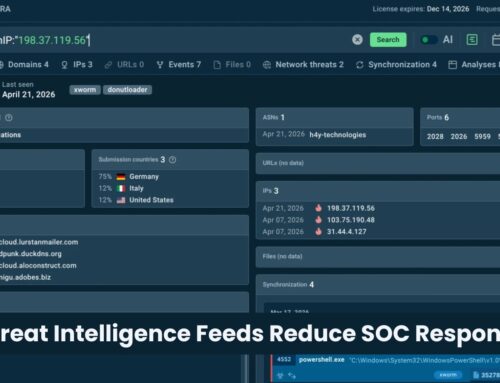This screenshot has width=500, height=383.
Task: Click the search query input field
Action: pyautogui.click(x=173, y=40)
